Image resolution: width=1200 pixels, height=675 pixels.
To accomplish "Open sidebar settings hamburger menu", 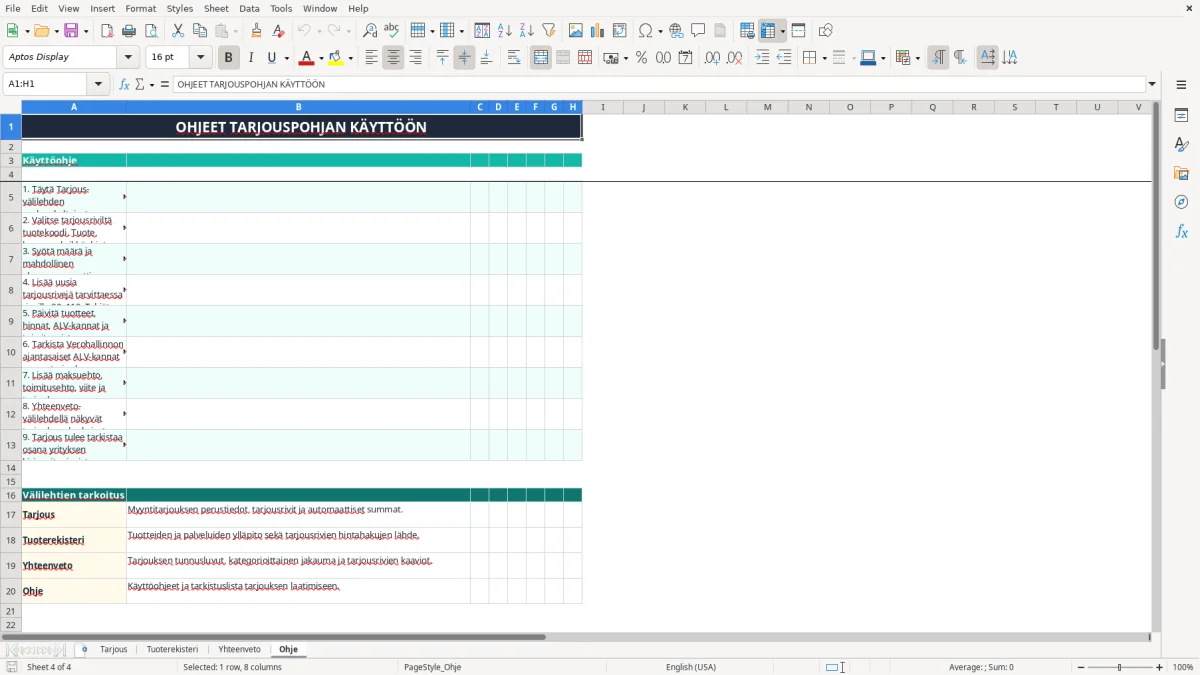I will point(1181,85).
